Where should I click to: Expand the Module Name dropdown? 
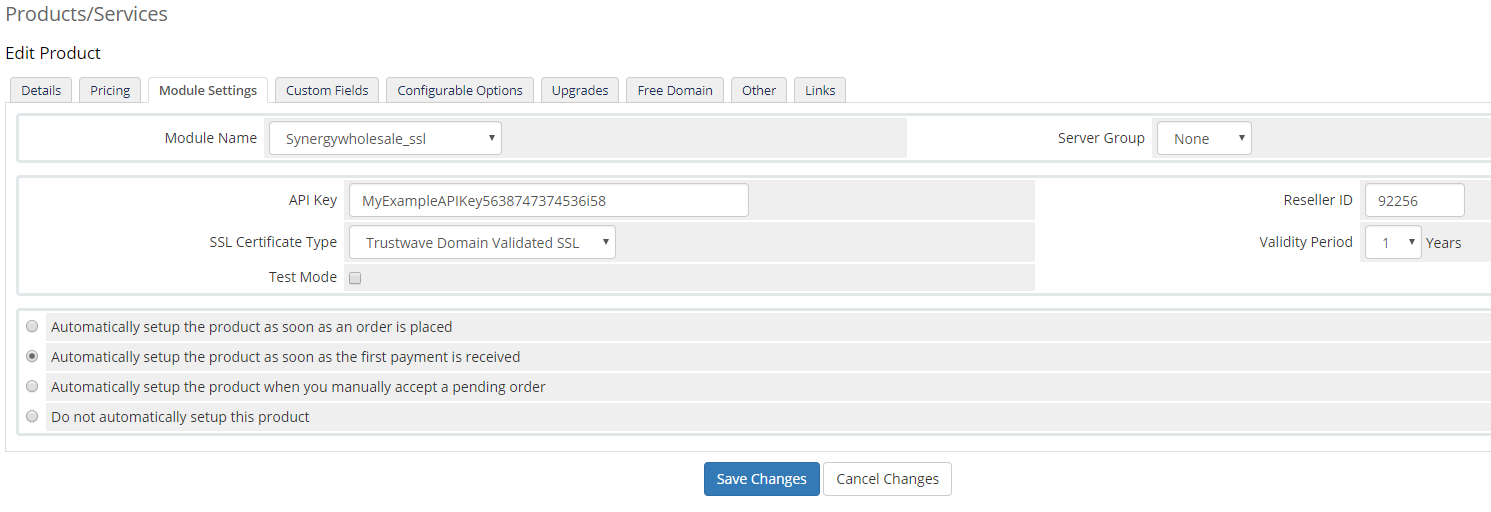(x=385, y=139)
